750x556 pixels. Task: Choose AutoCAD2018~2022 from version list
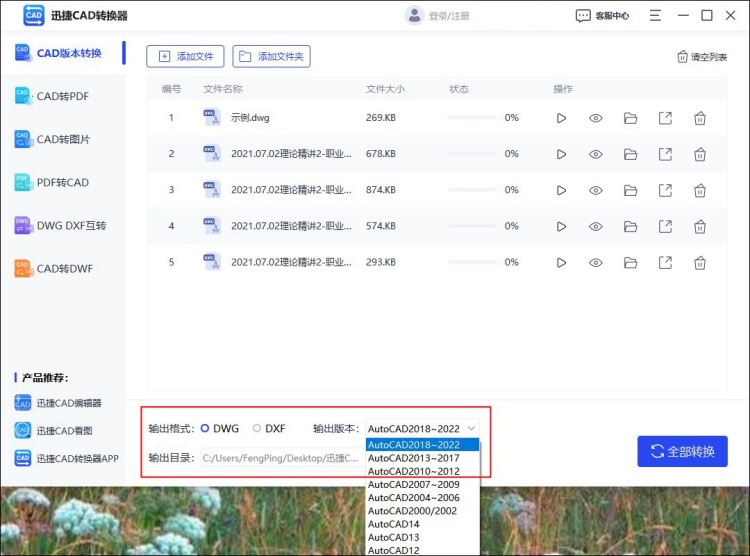pos(422,445)
